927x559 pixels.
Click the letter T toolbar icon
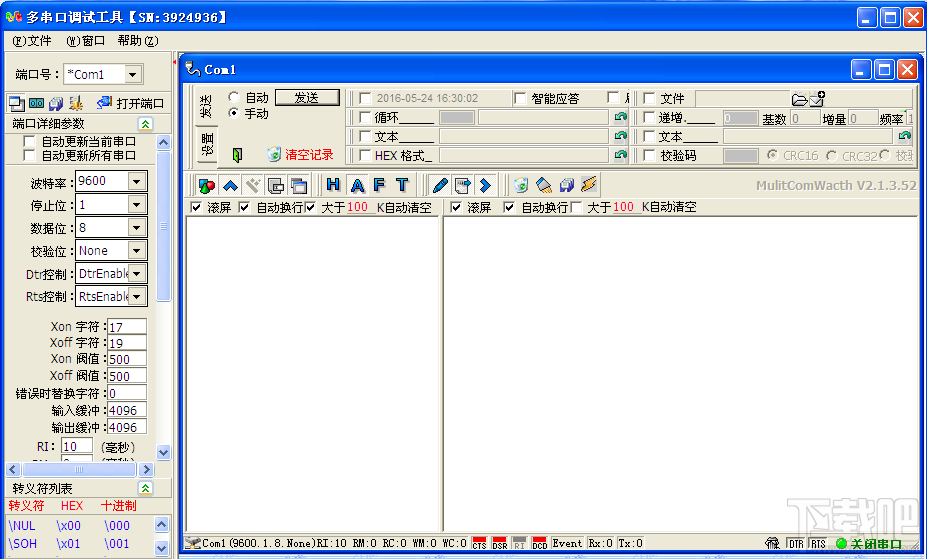coord(402,185)
